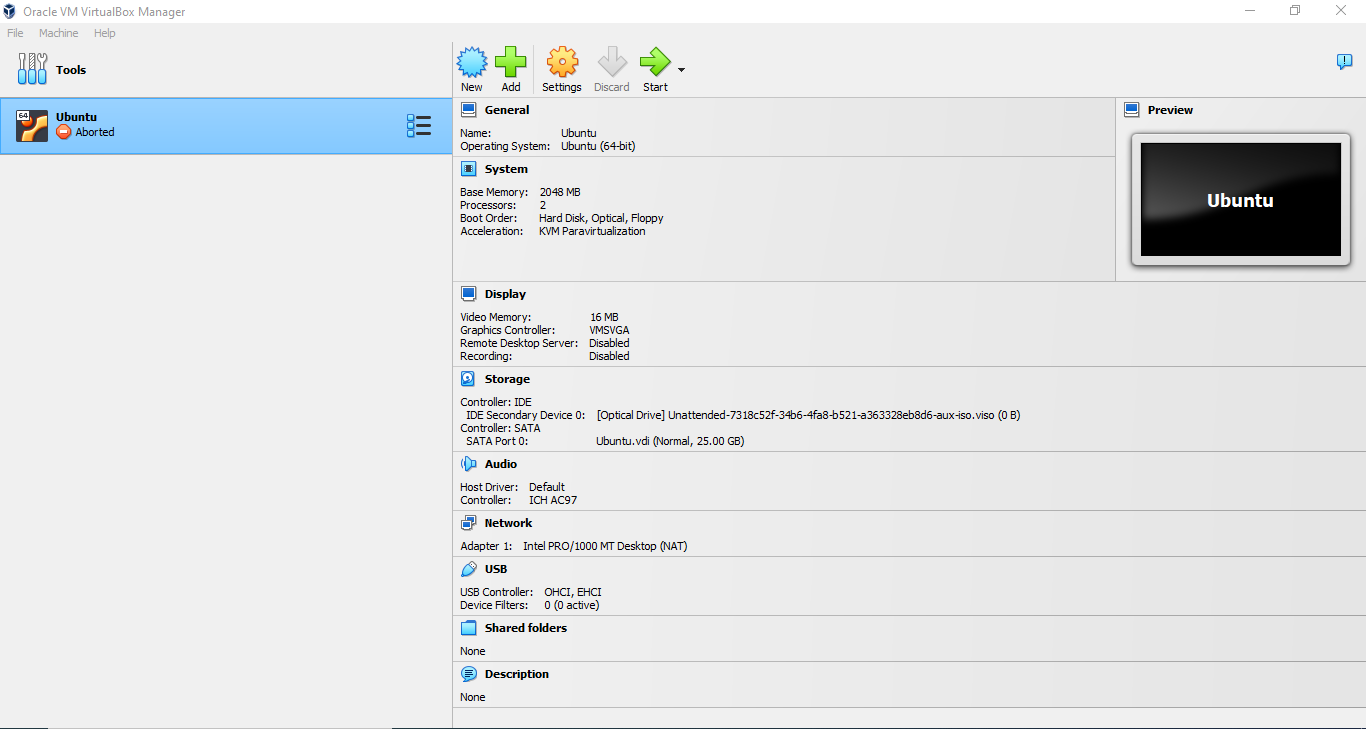
Task: Click the System chip icon
Action: [468, 169]
